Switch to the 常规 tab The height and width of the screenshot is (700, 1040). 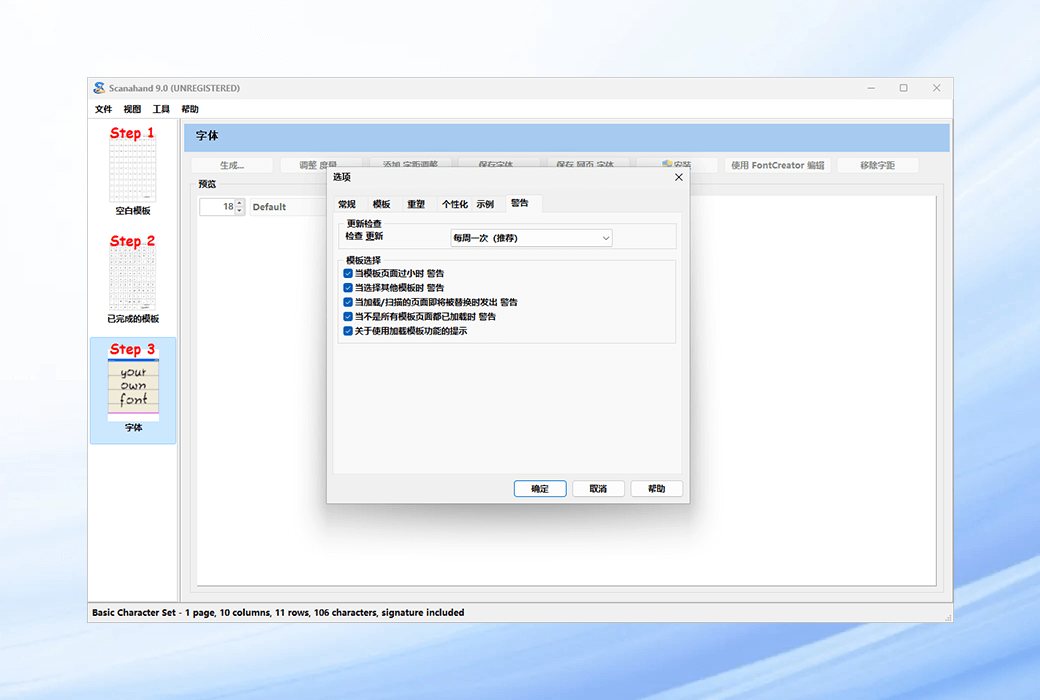point(347,204)
